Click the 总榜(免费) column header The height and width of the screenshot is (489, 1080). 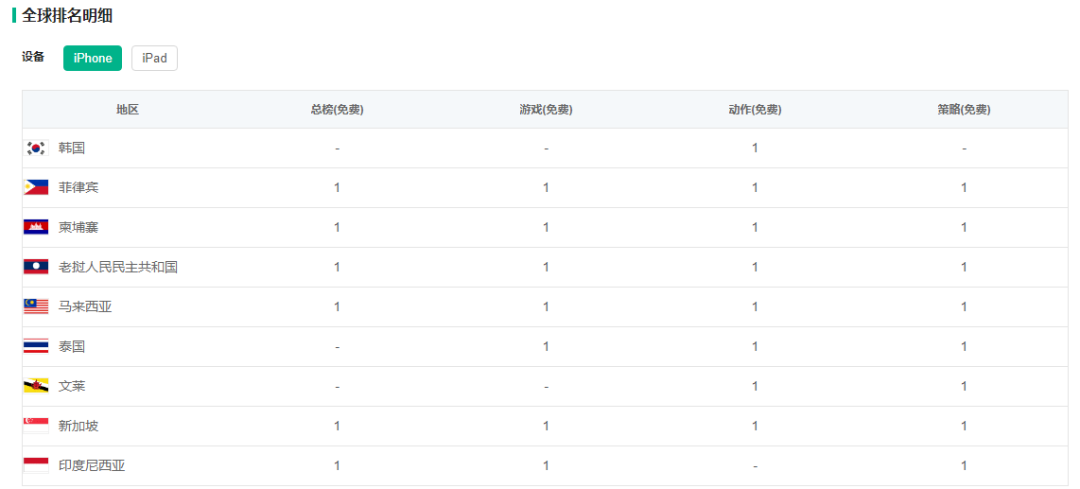(337, 110)
